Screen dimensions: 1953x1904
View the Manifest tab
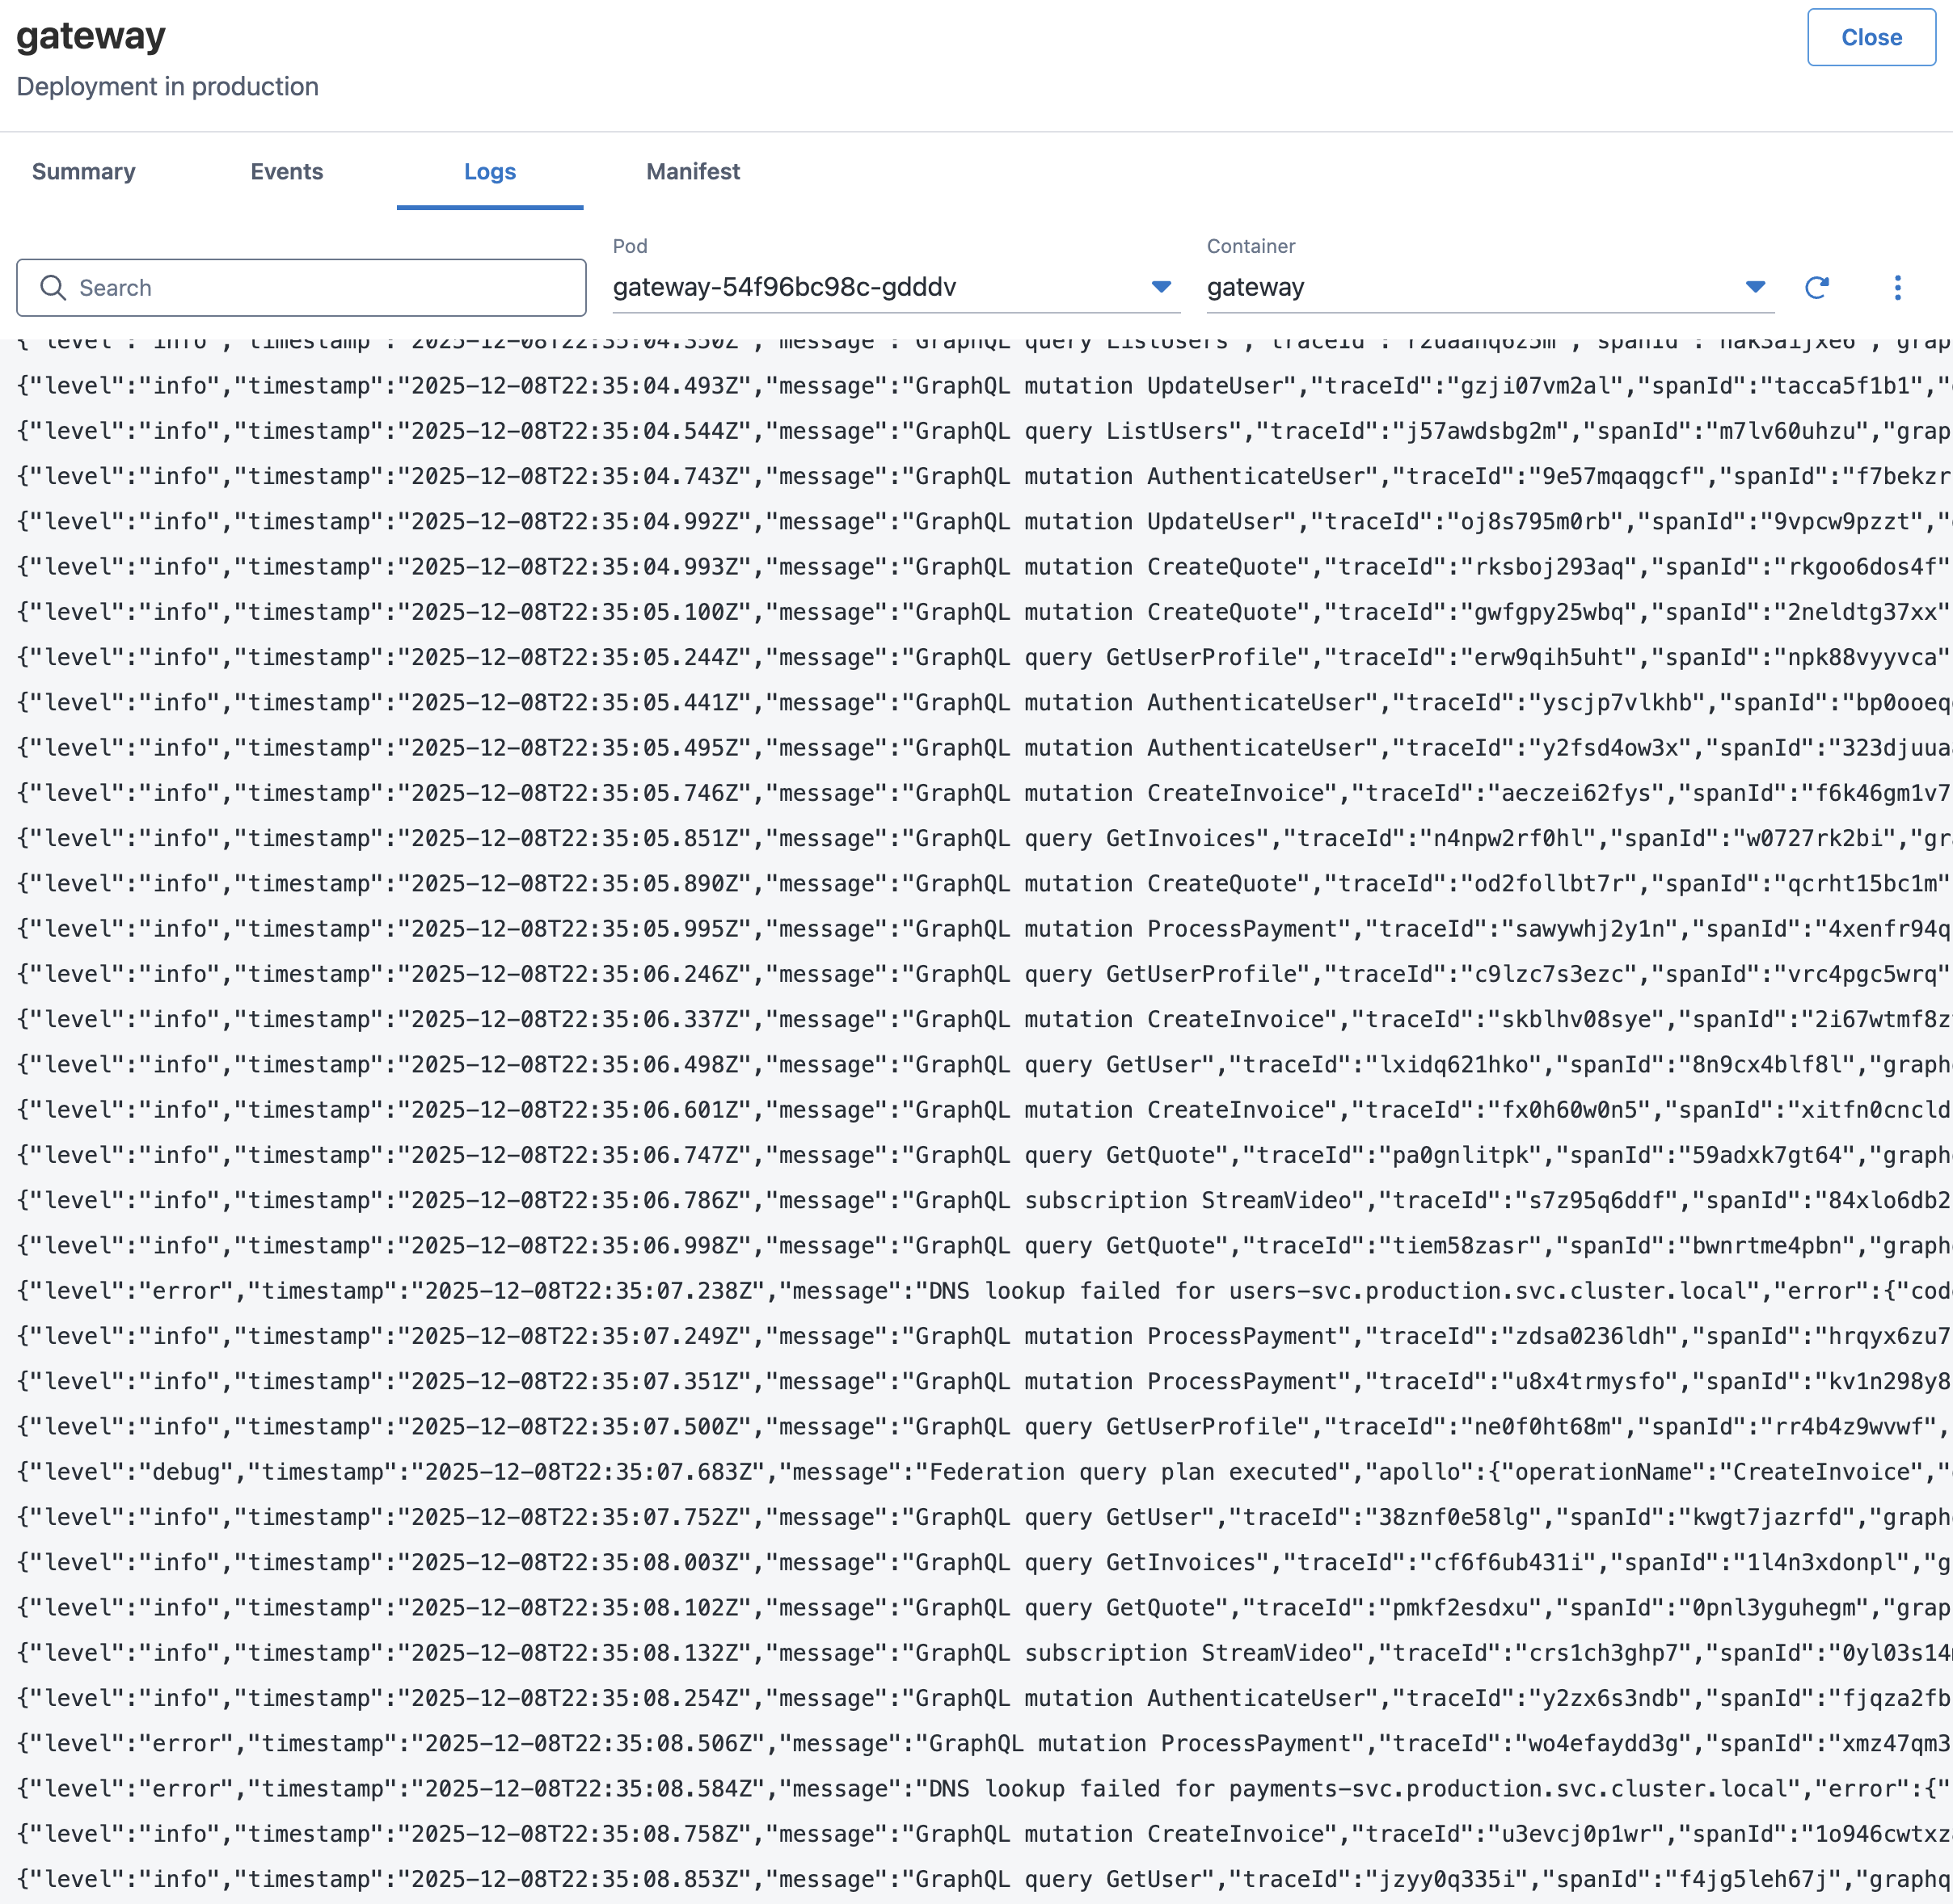click(693, 171)
